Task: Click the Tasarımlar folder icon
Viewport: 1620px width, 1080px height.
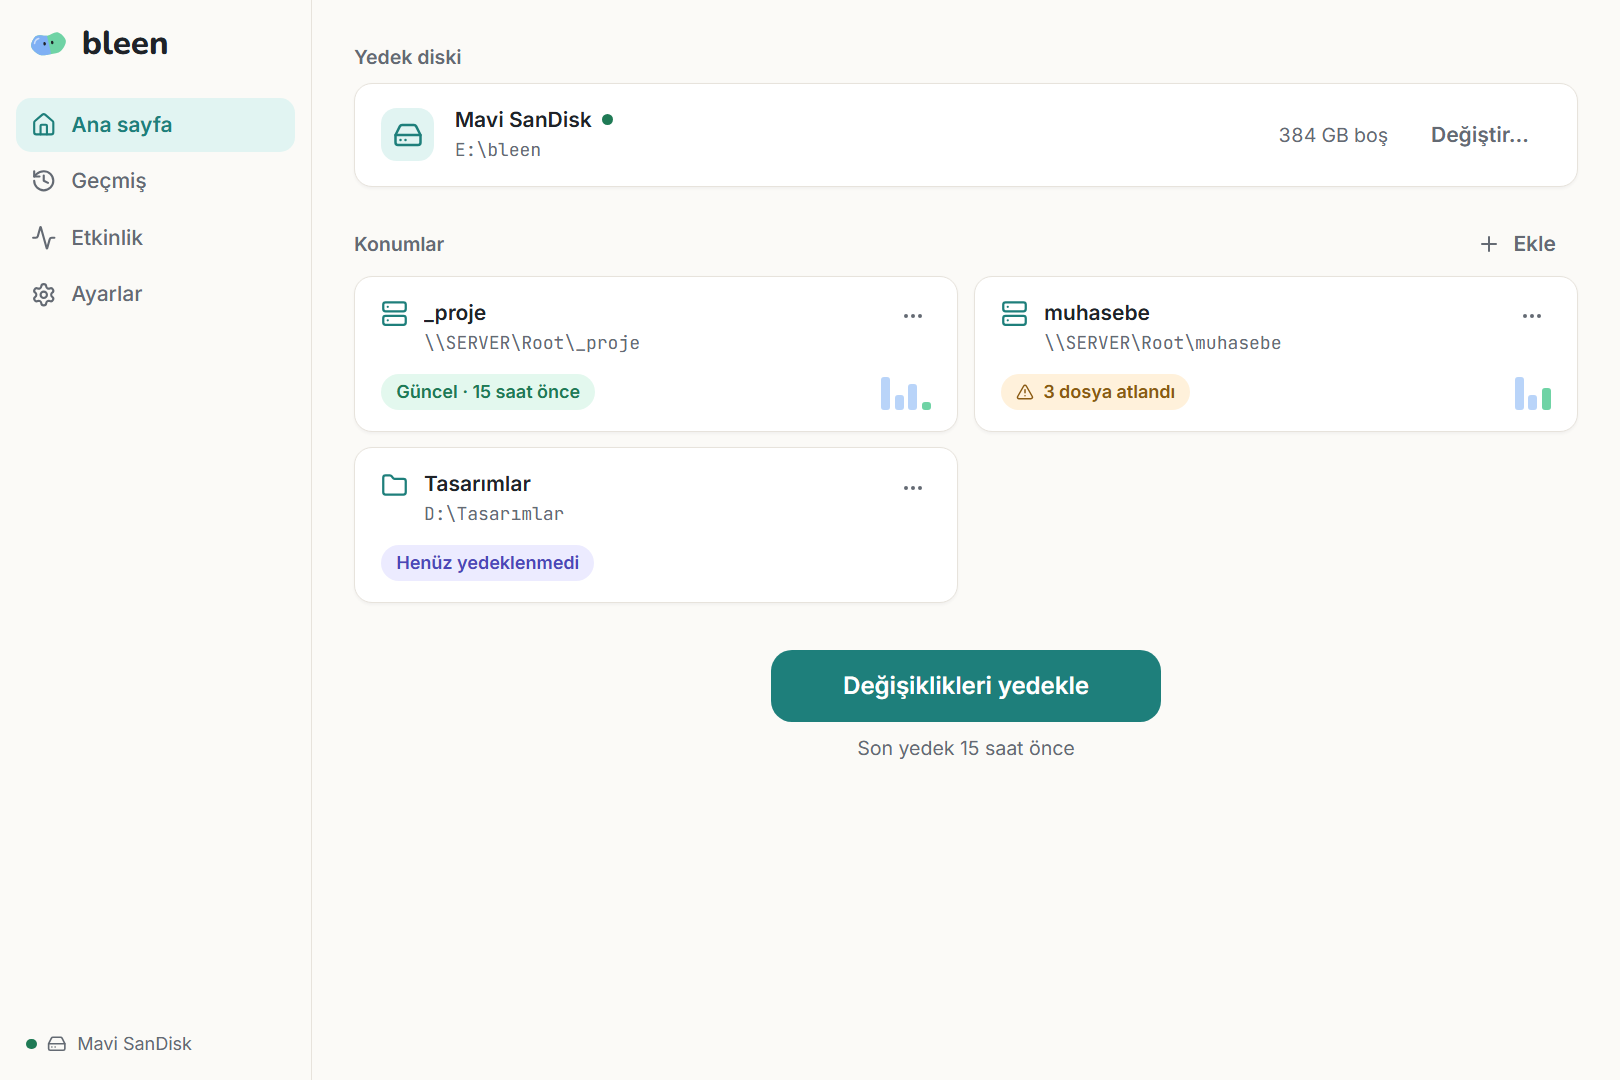Action: [395, 485]
